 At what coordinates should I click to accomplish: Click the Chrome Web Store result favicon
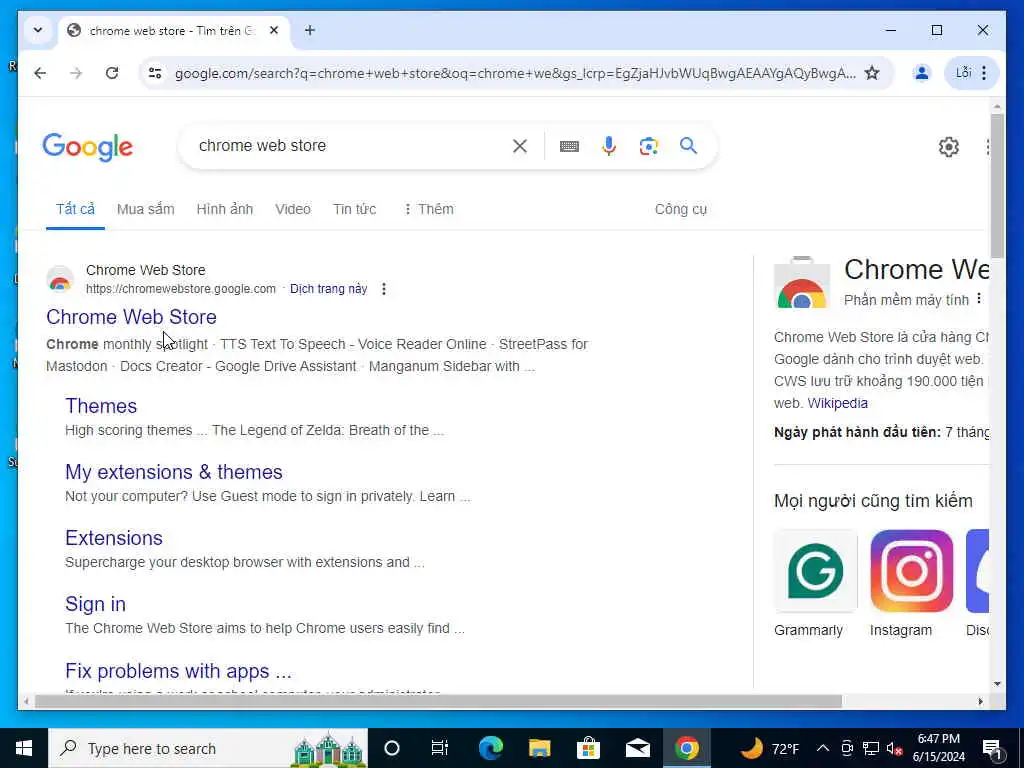click(x=60, y=280)
